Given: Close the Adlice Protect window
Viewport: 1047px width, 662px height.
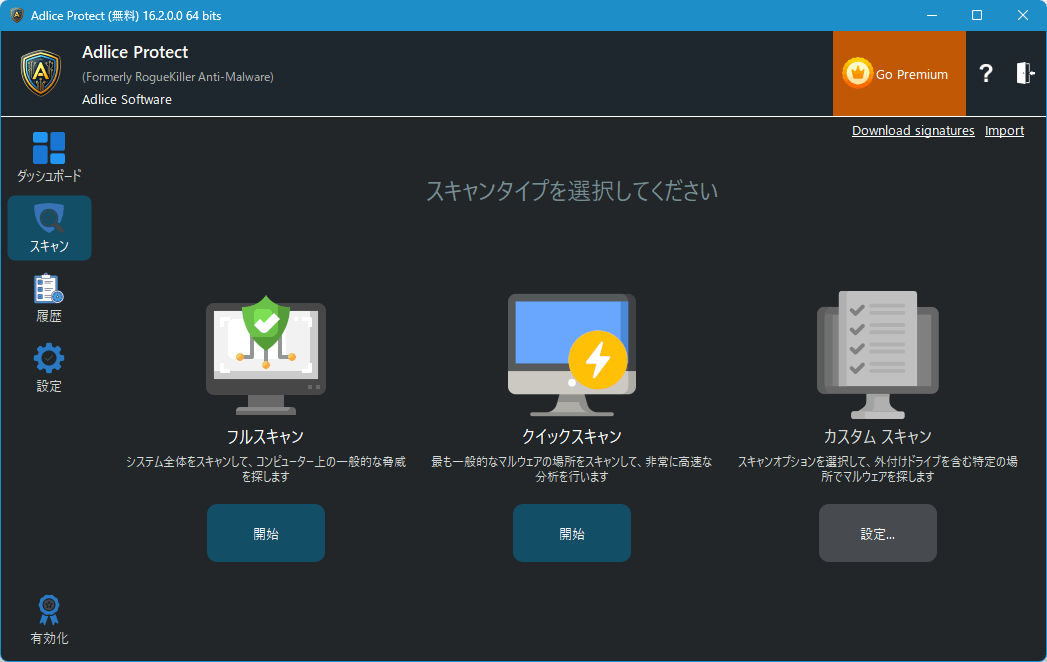Looking at the screenshot, I should click(x=1022, y=15).
